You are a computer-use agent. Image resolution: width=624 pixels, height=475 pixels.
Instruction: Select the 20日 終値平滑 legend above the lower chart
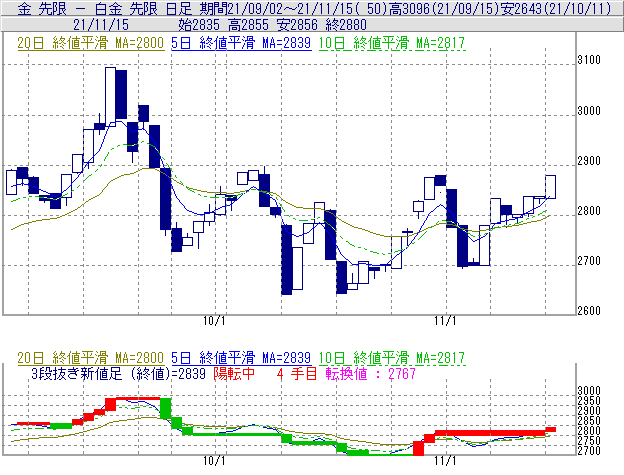click(90, 358)
